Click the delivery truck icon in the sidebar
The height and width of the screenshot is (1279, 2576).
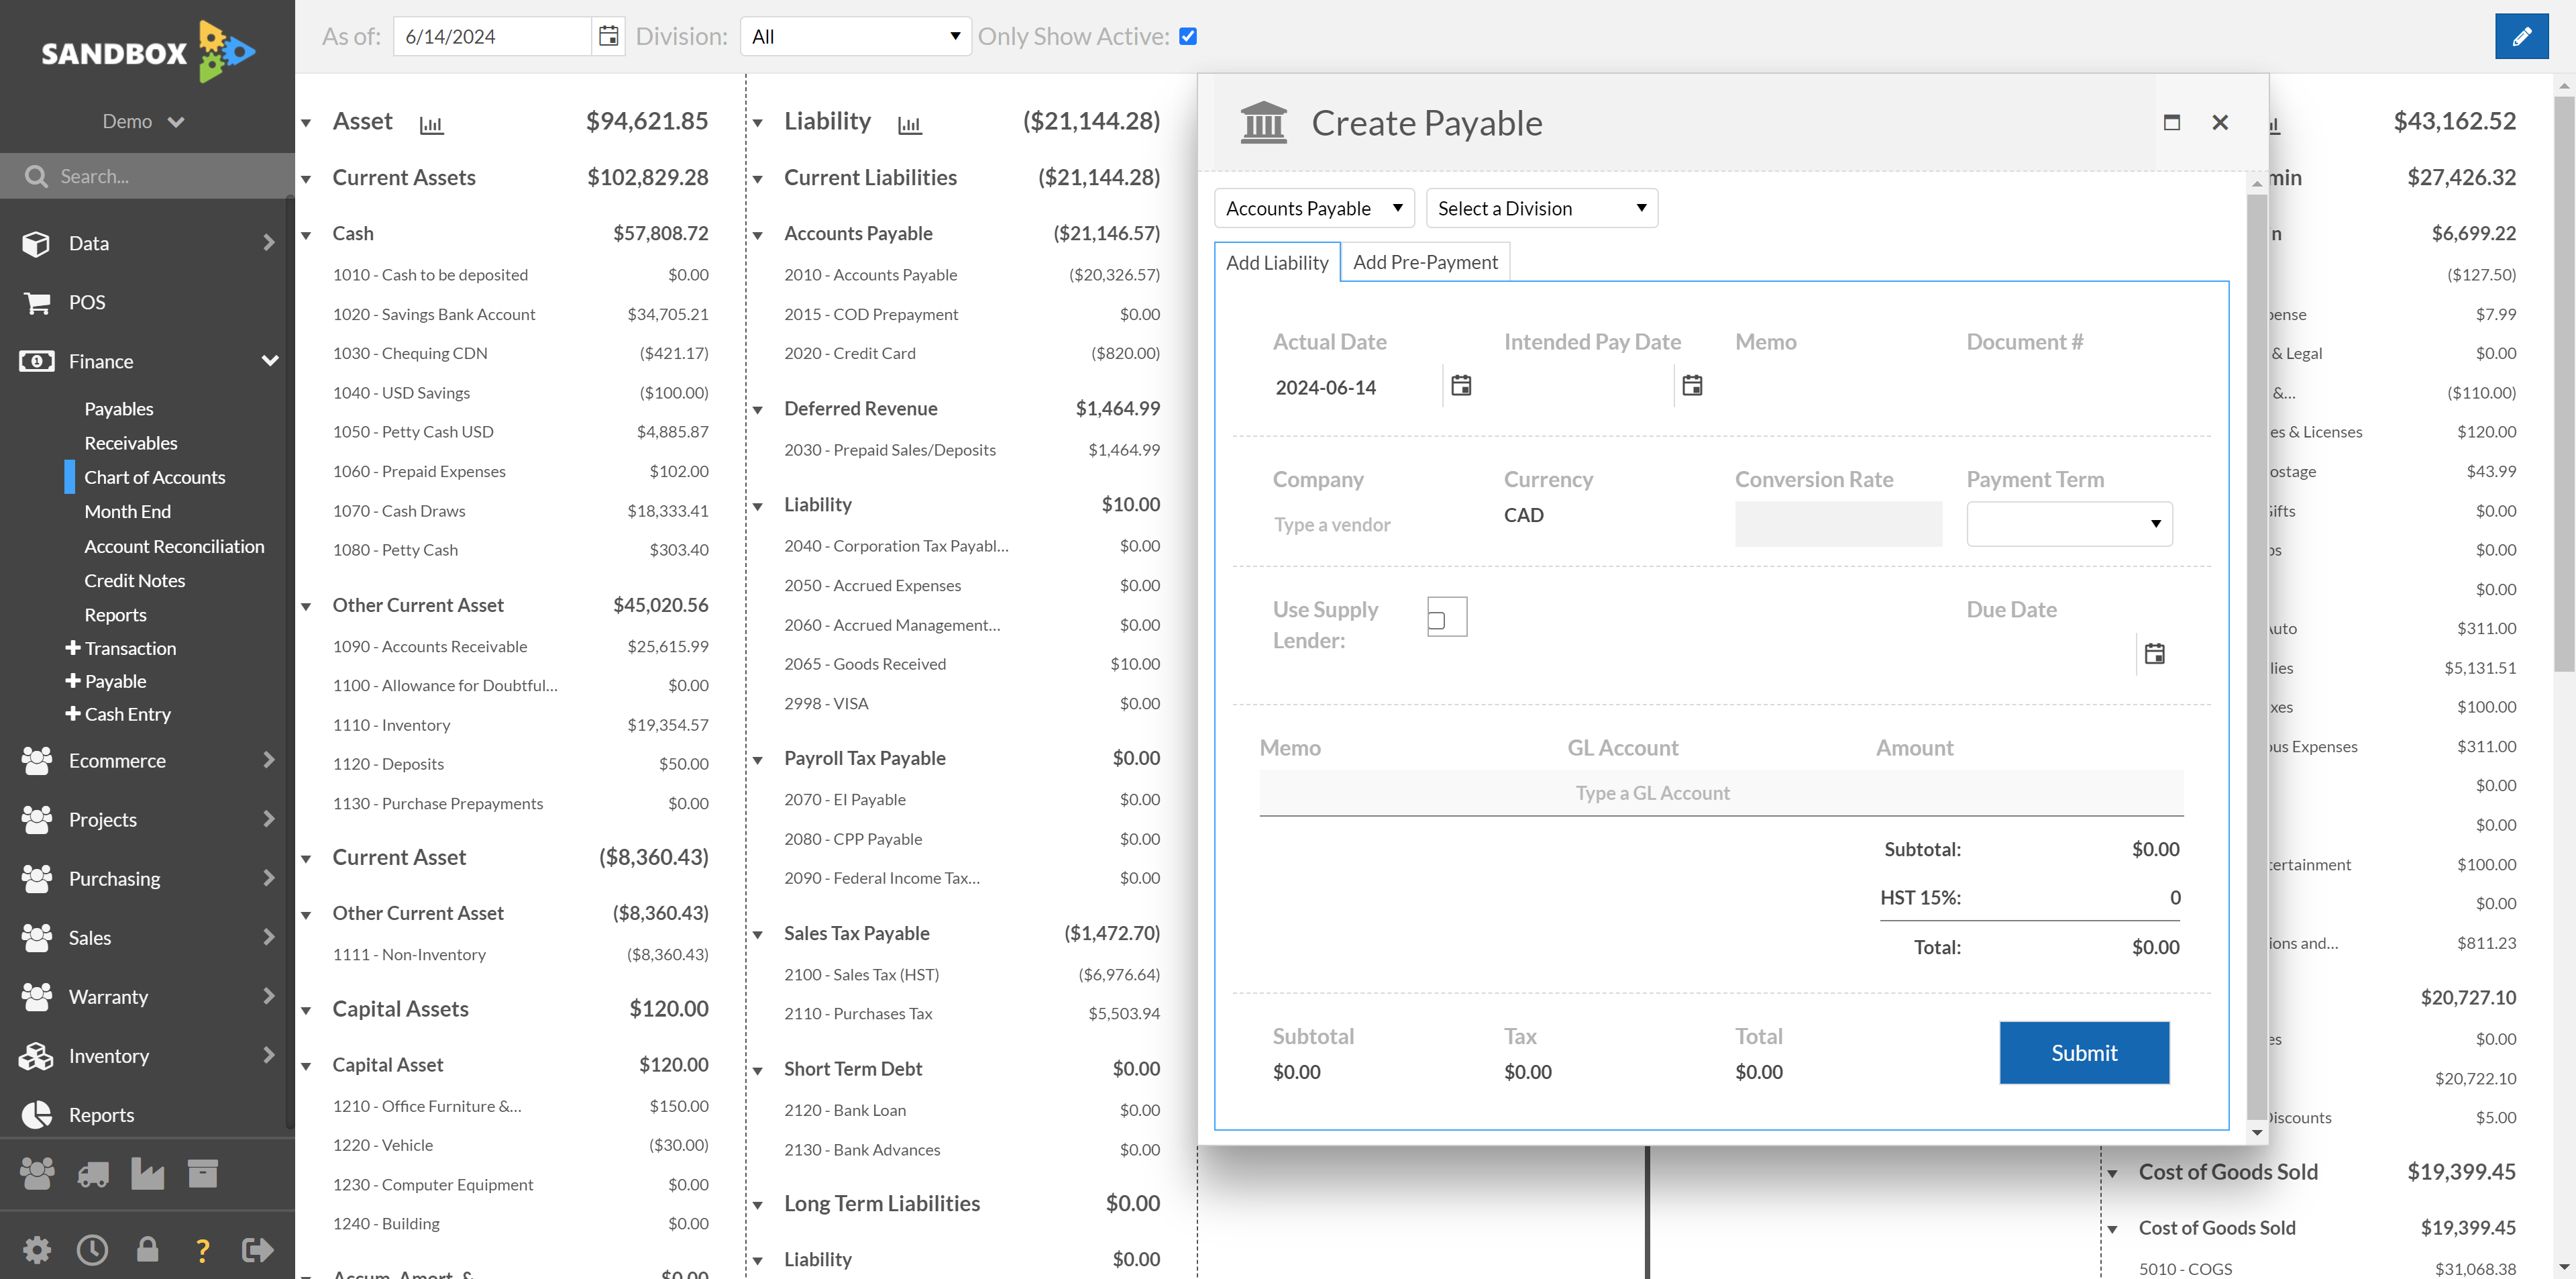pos(93,1174)
